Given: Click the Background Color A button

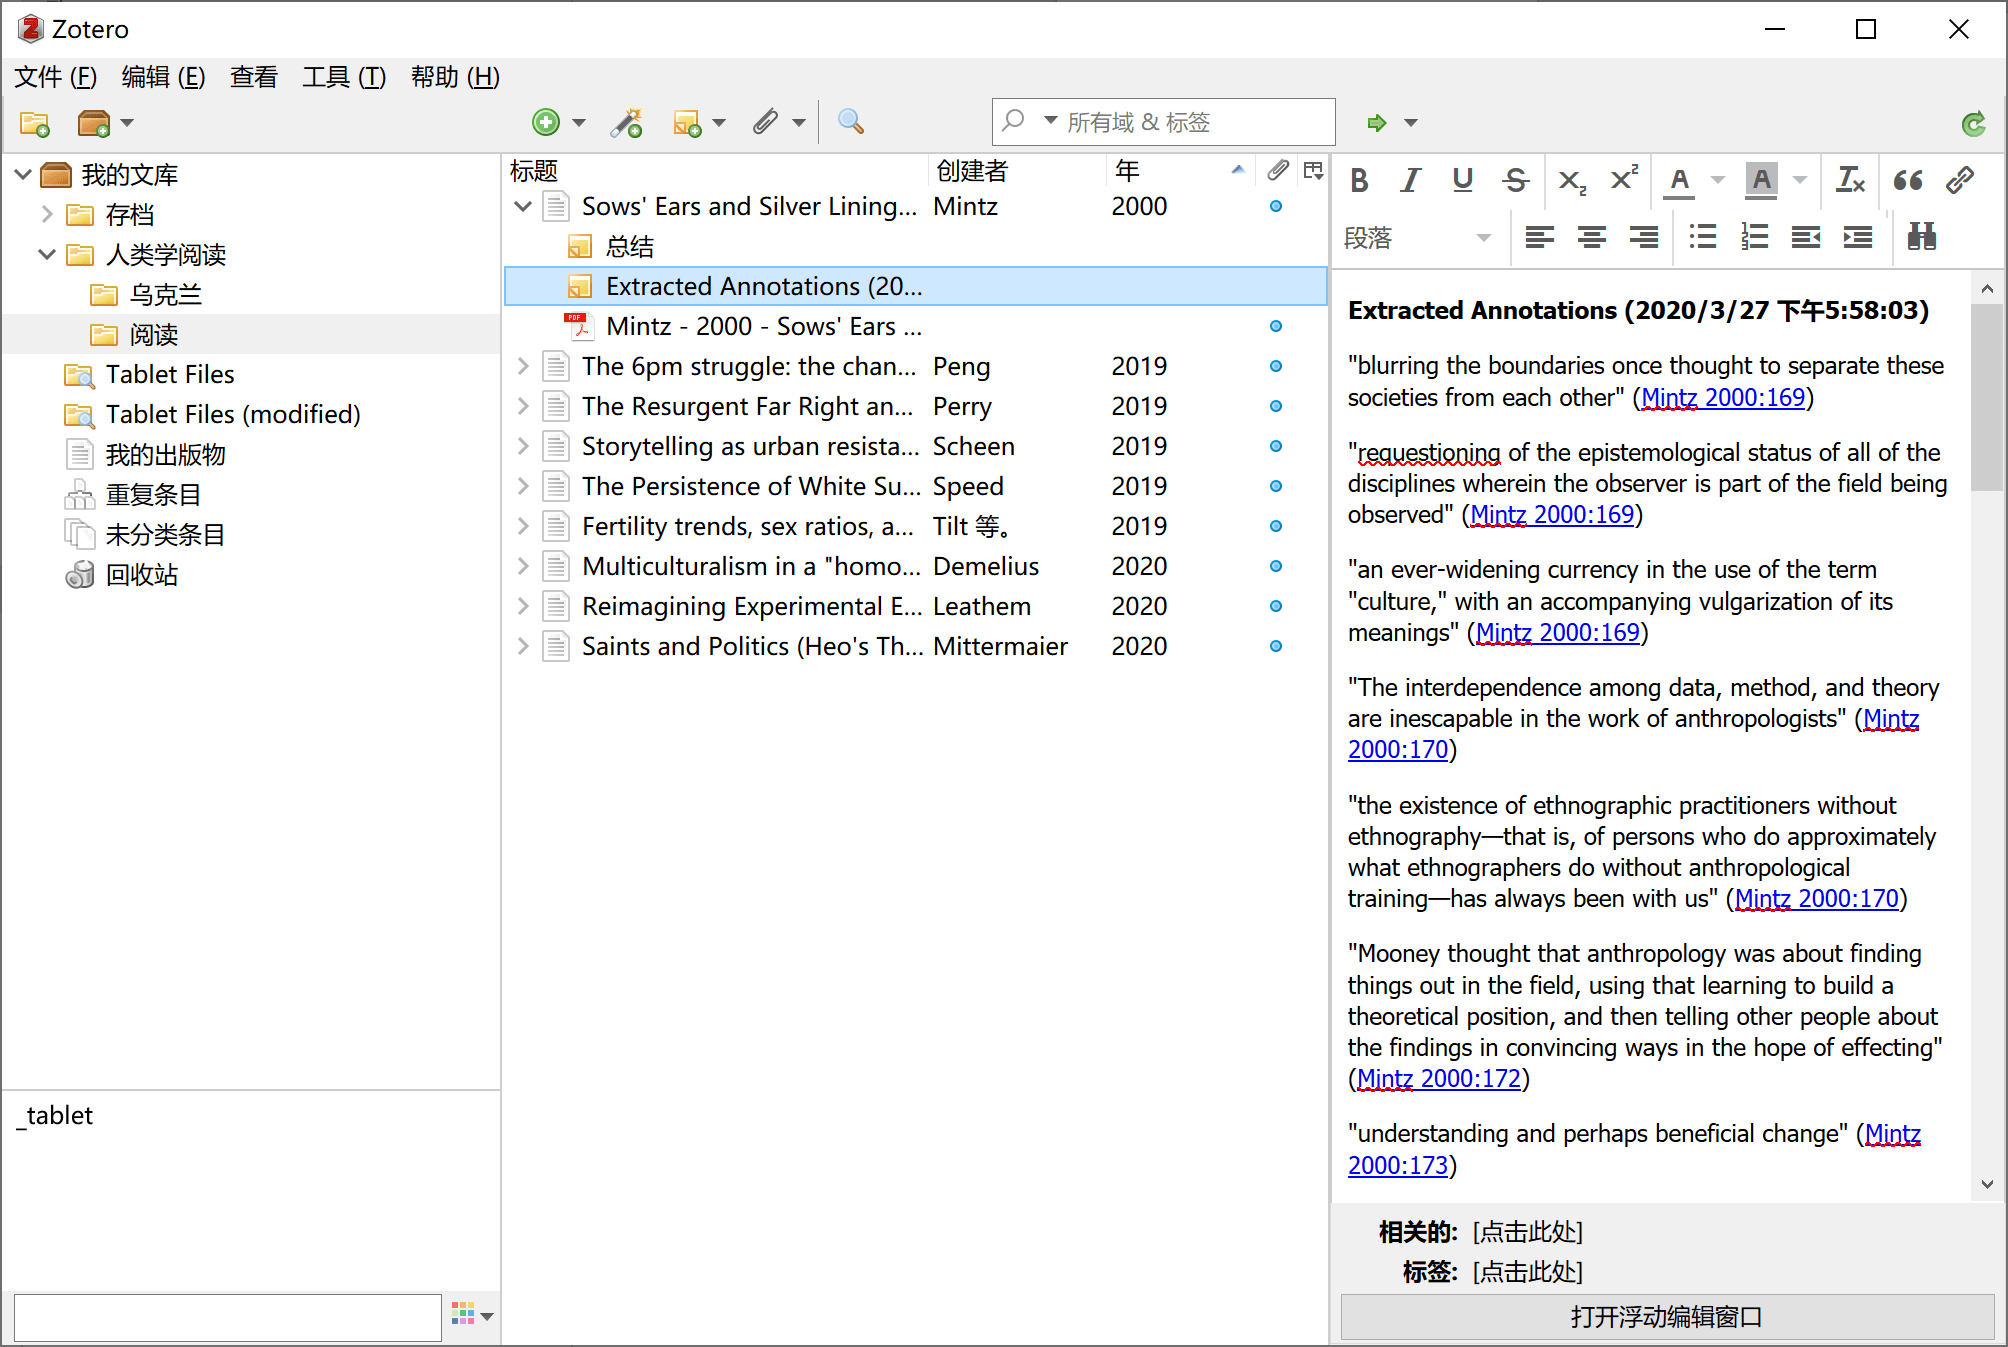Looking at the screenshot, I should pyautogui.click(x=1762, y=180).
